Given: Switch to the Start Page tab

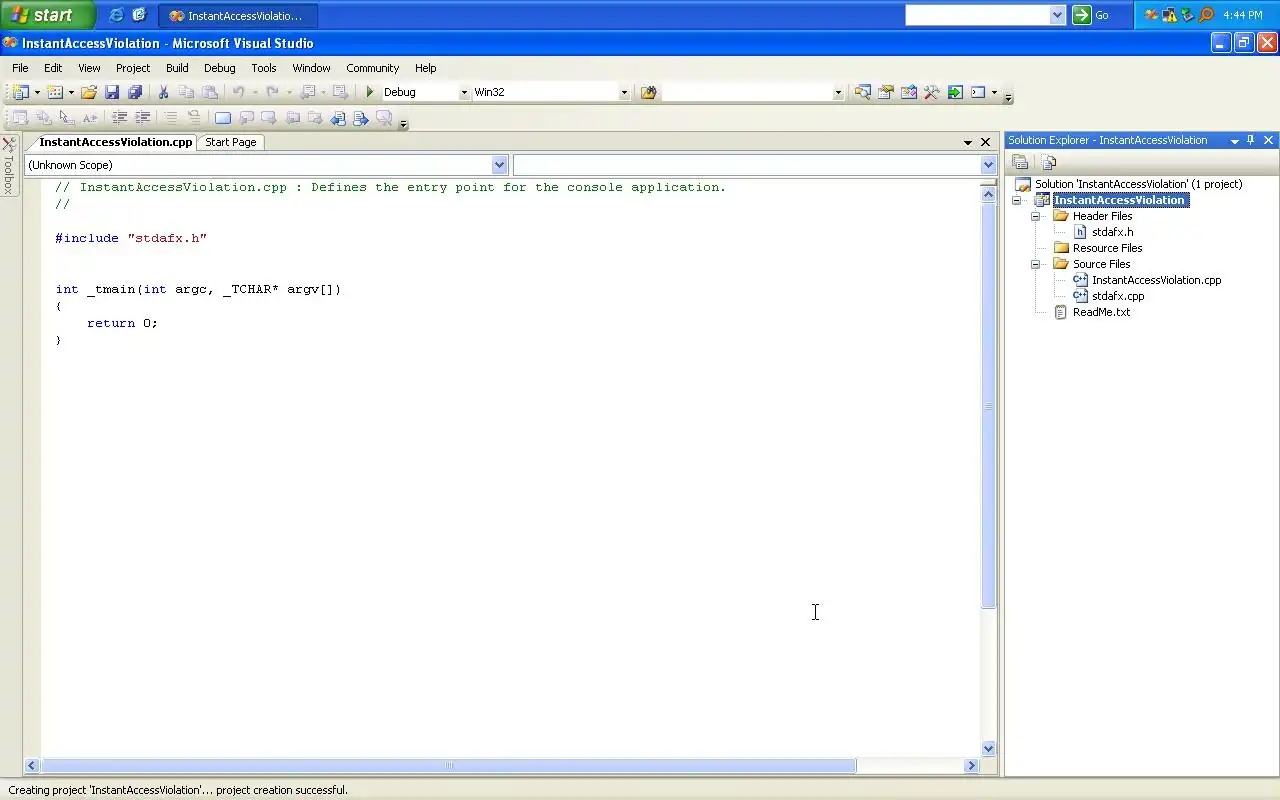Looking at the screenshot, I should [x=231, y=142].
